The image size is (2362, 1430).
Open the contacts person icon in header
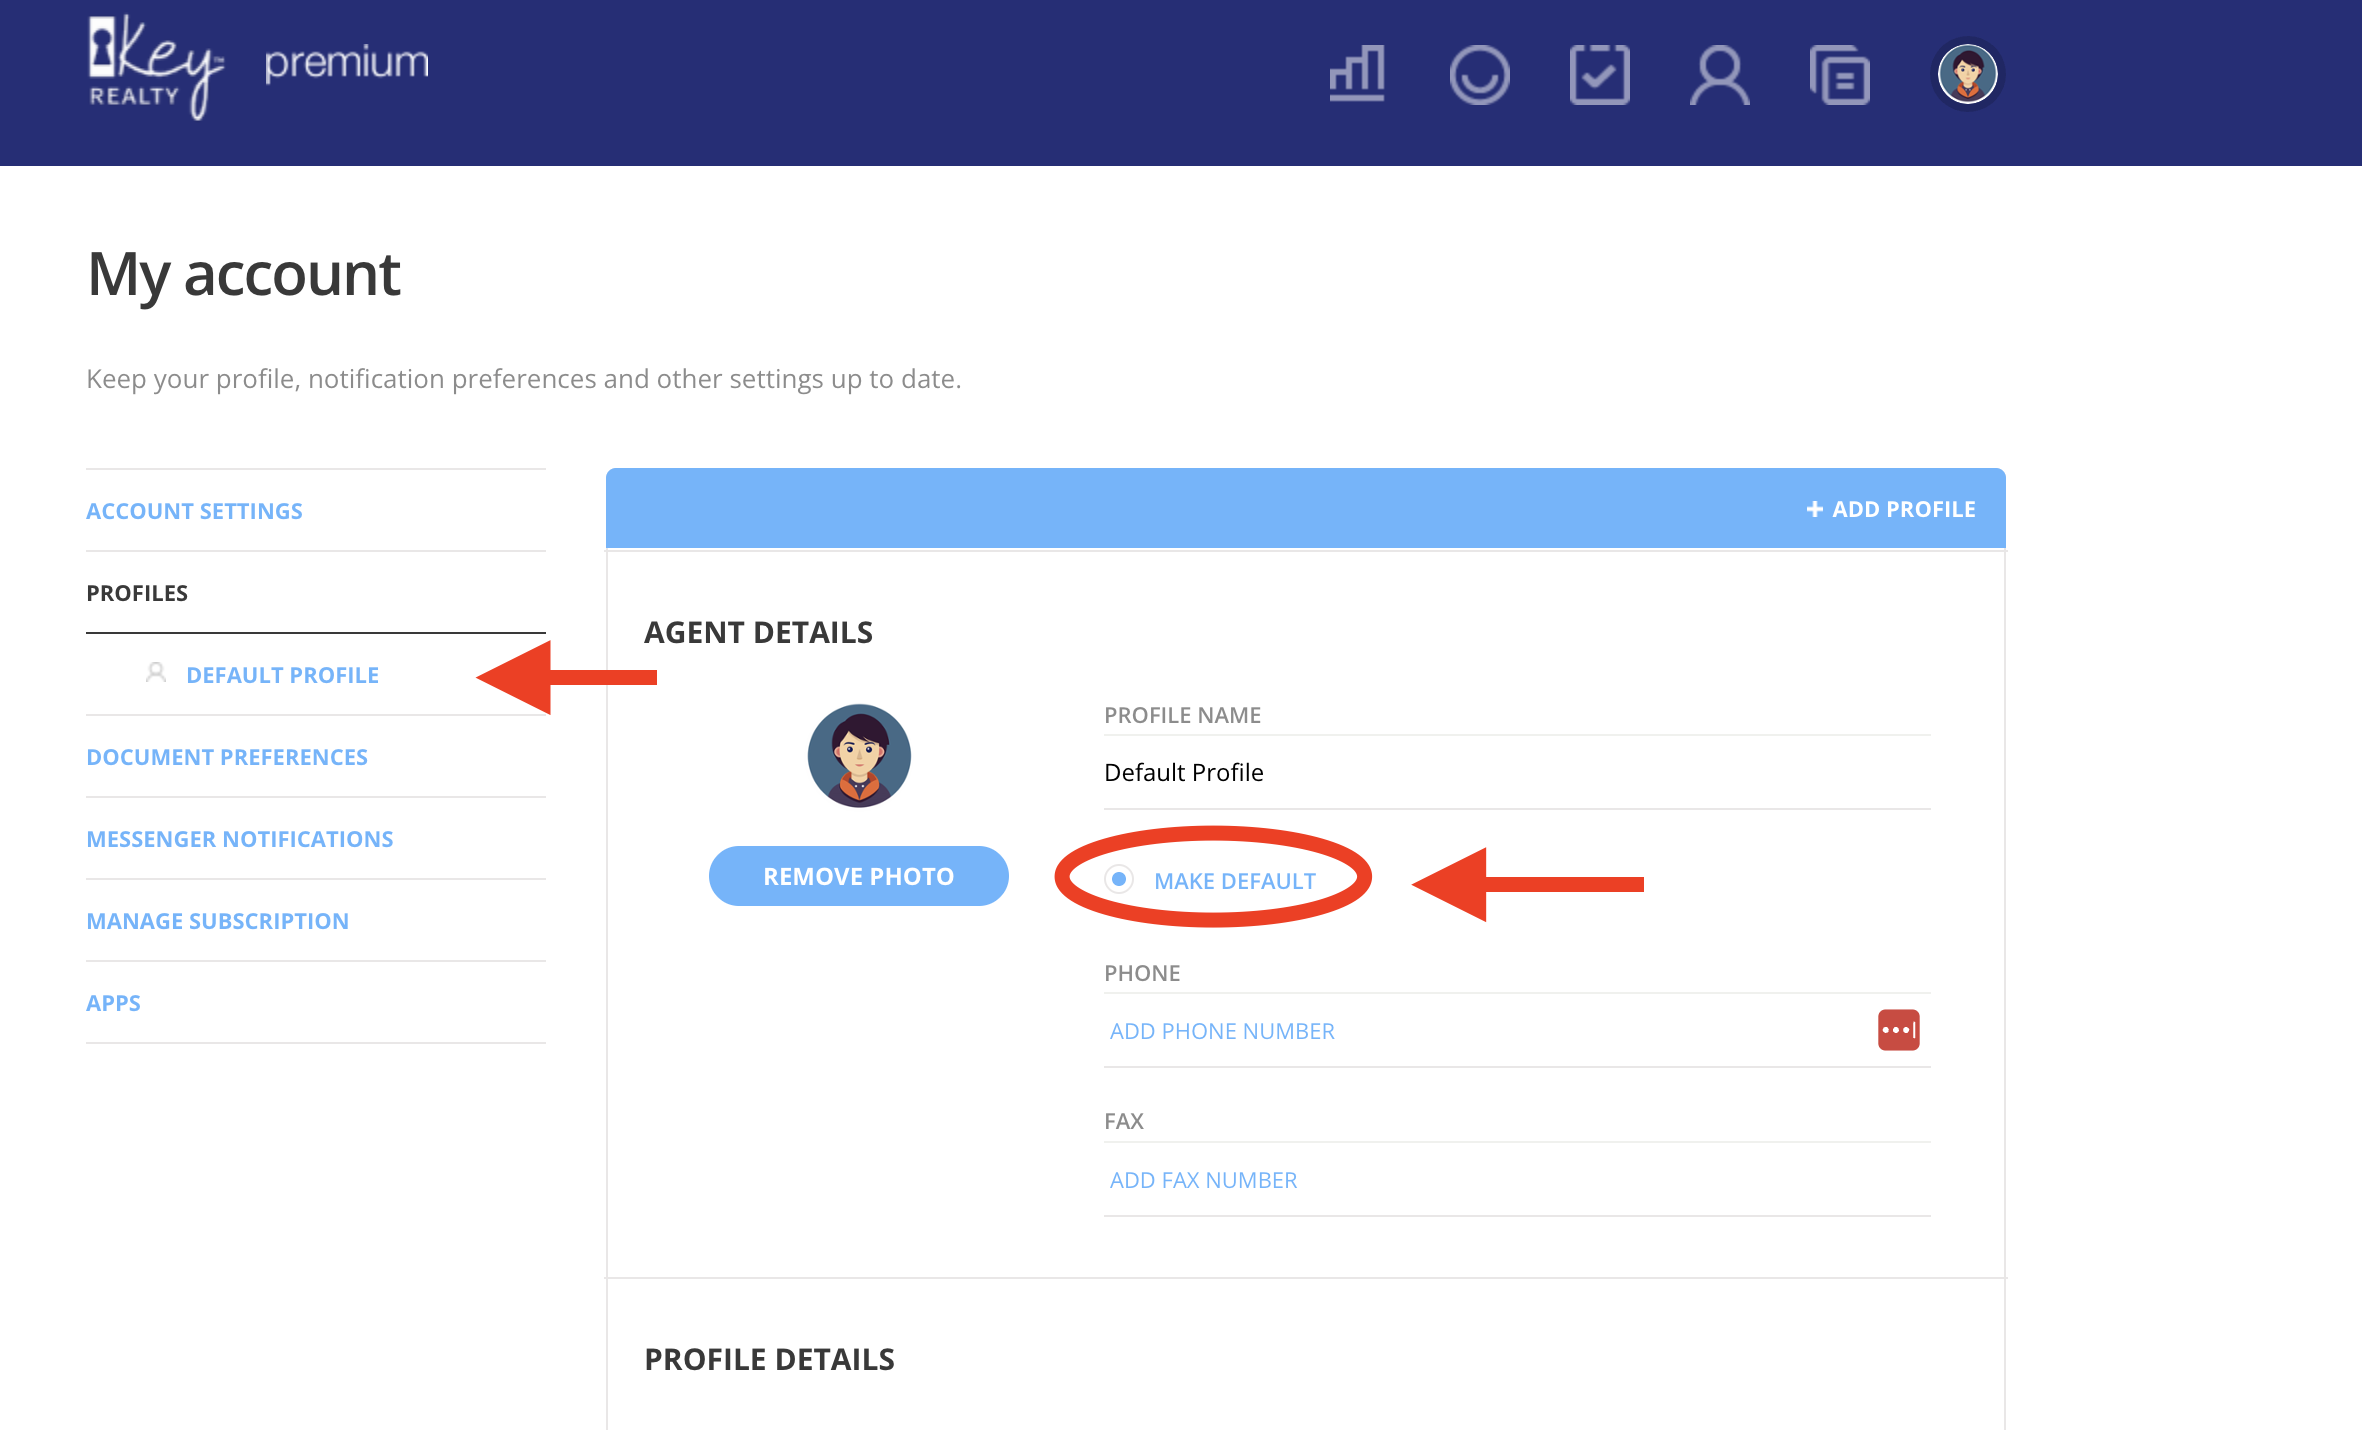1719,75
